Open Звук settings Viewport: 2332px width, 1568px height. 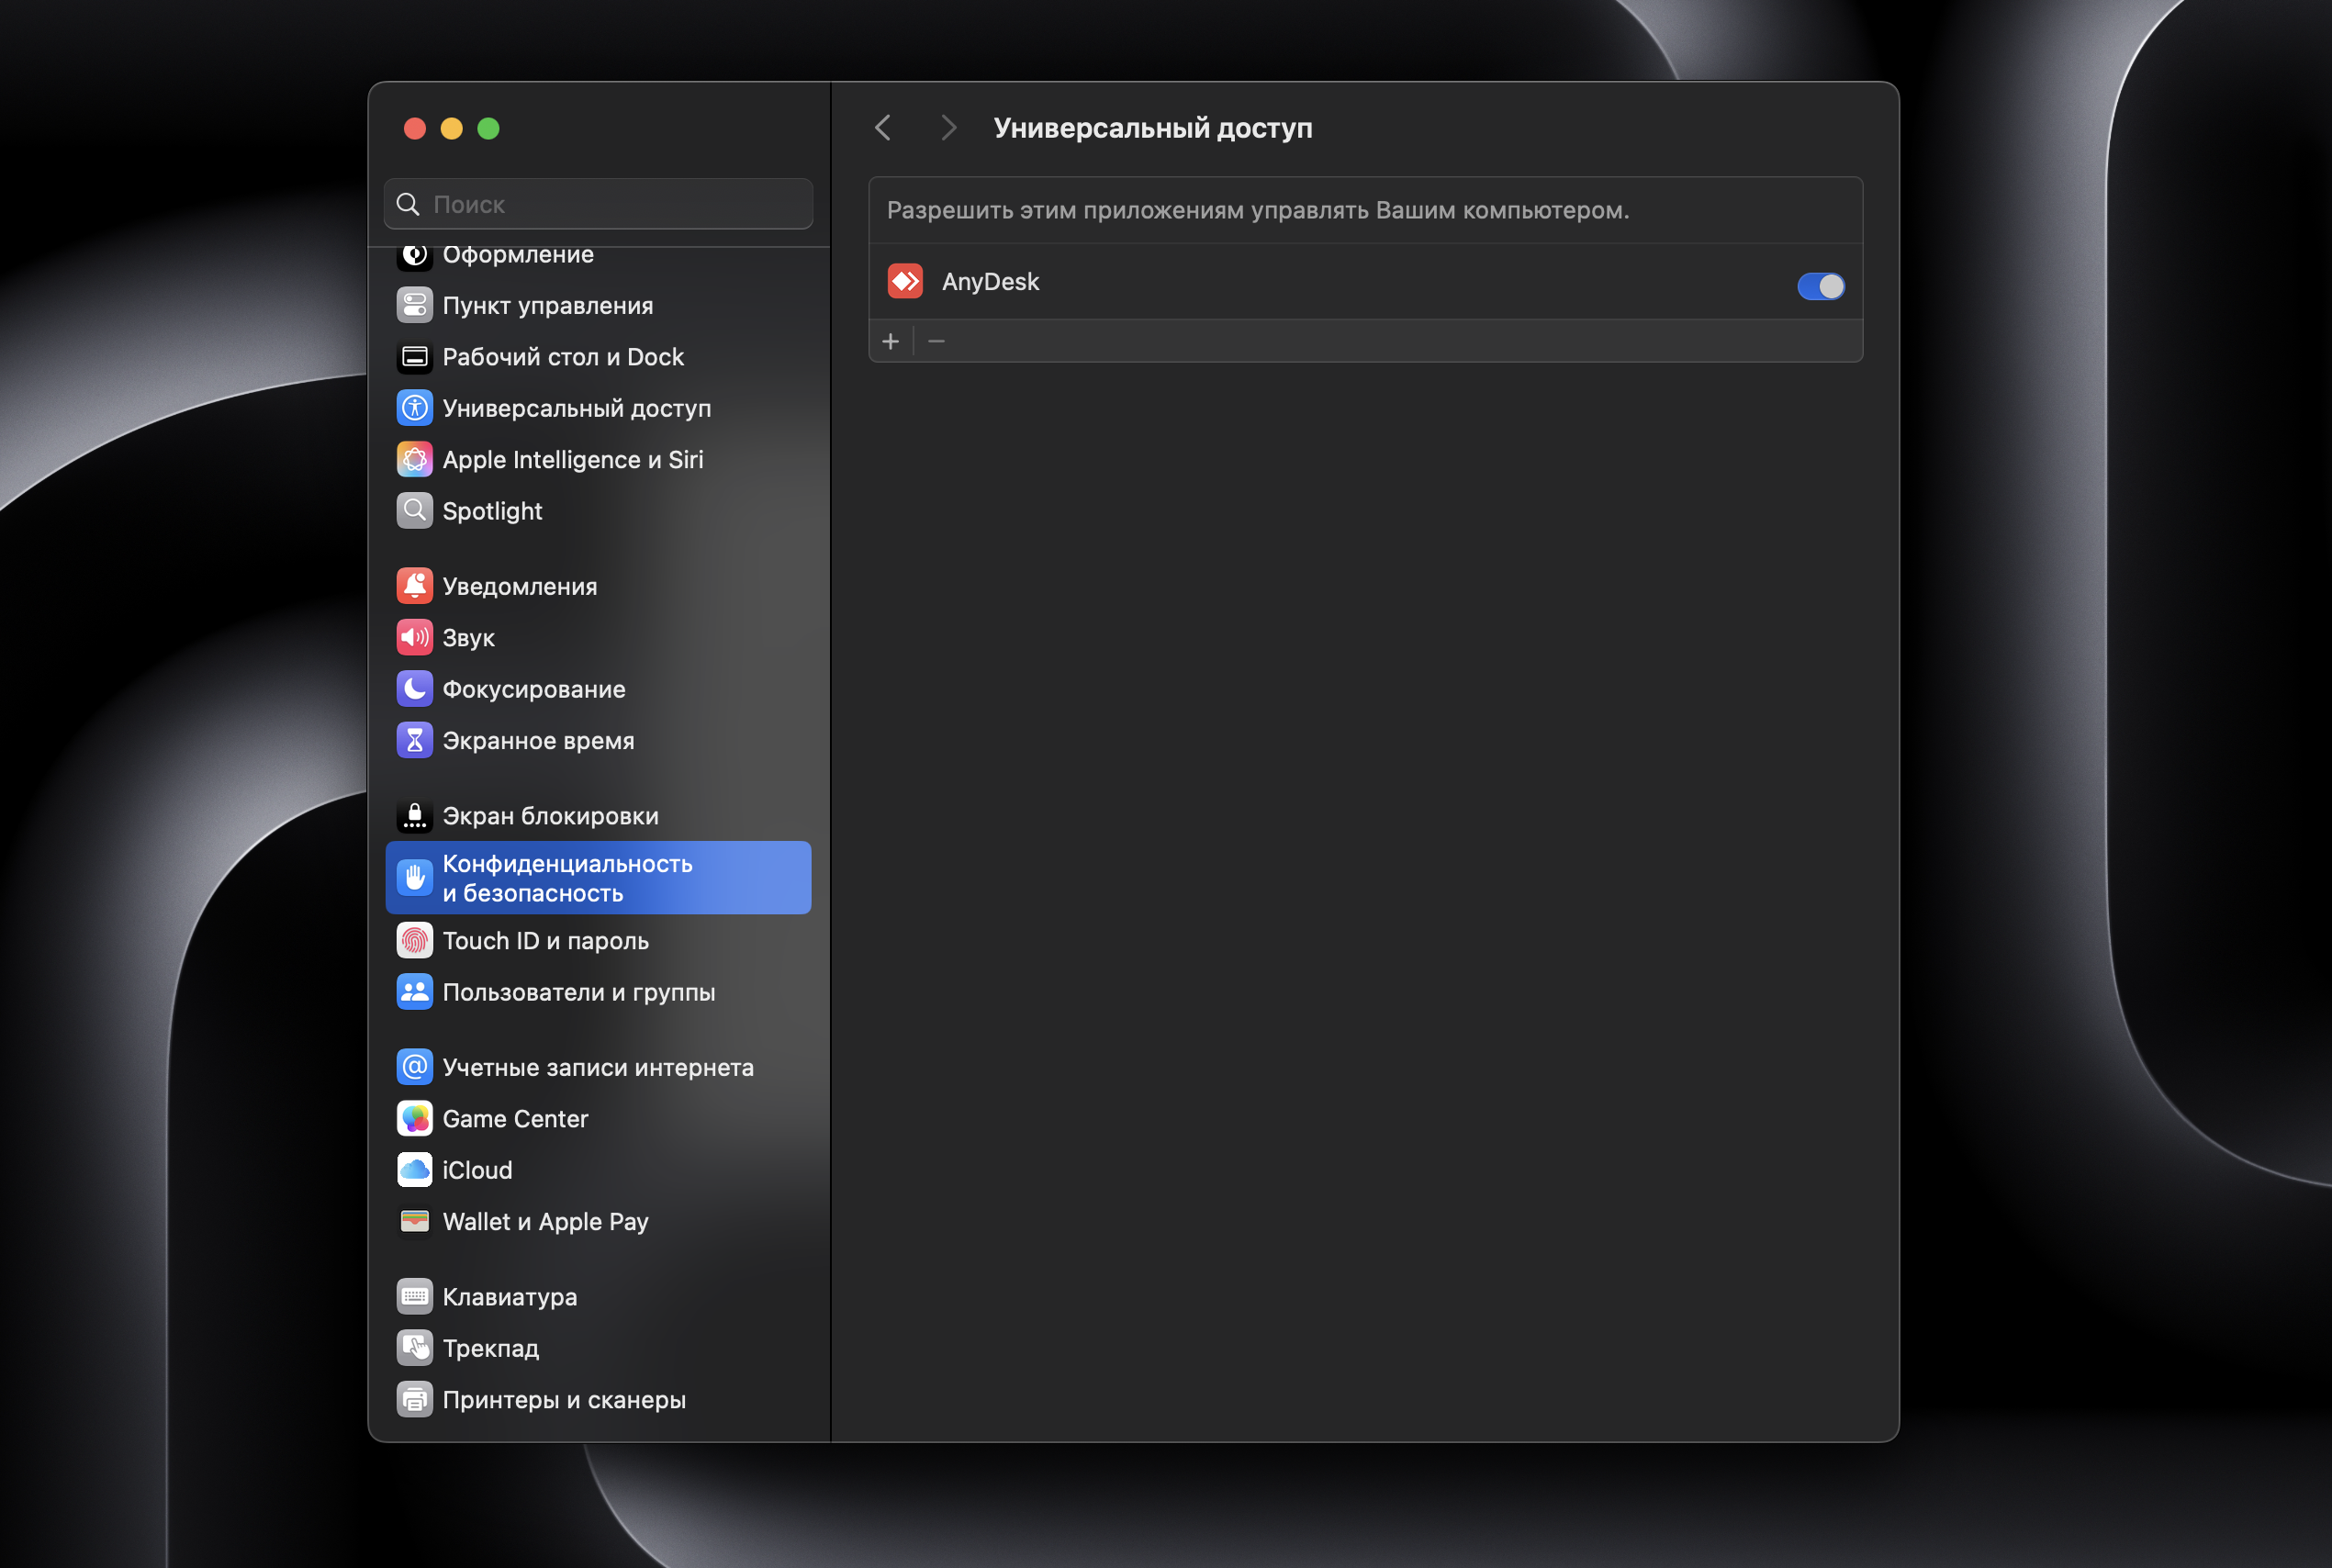click(x=598, y=637)
